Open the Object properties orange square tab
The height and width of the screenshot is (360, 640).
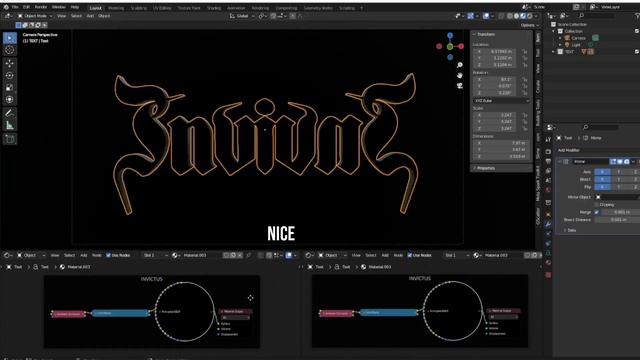click(x=548, y=215)
